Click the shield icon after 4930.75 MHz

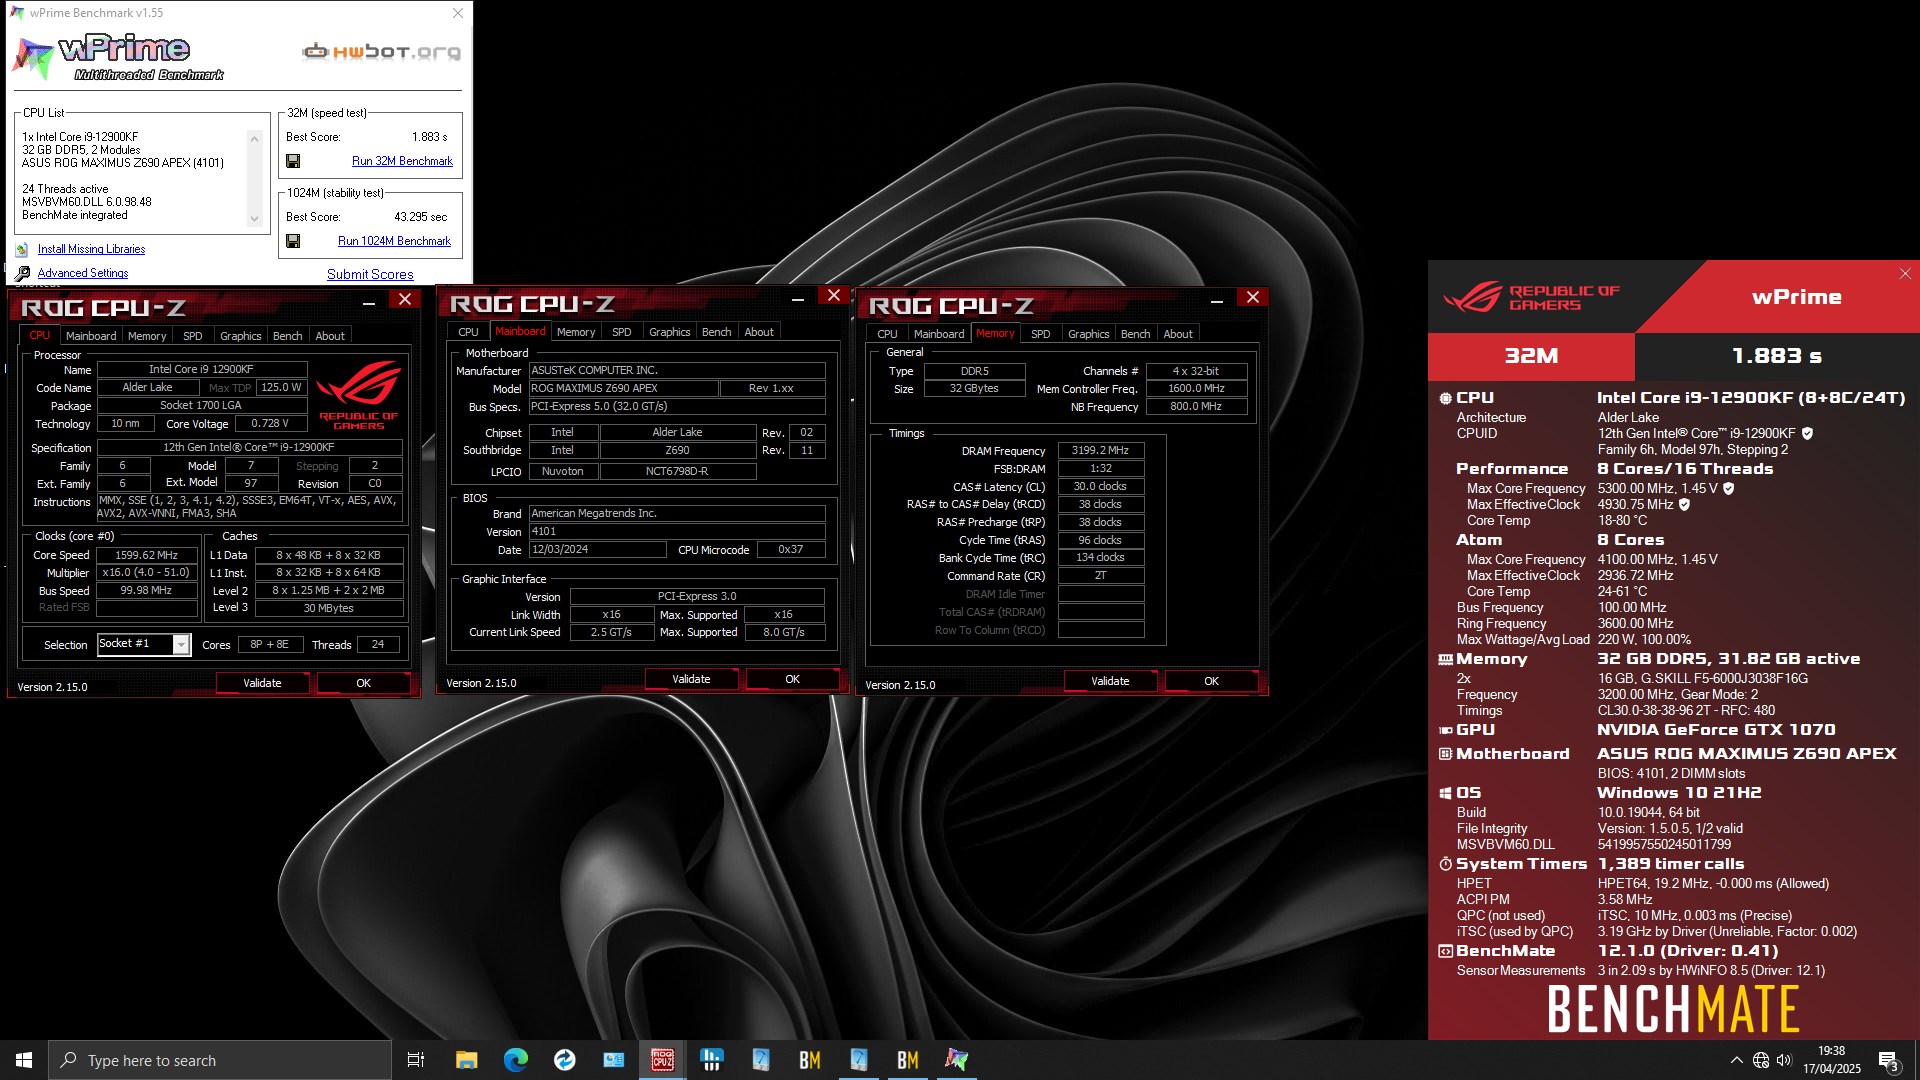pos(1684,505)
